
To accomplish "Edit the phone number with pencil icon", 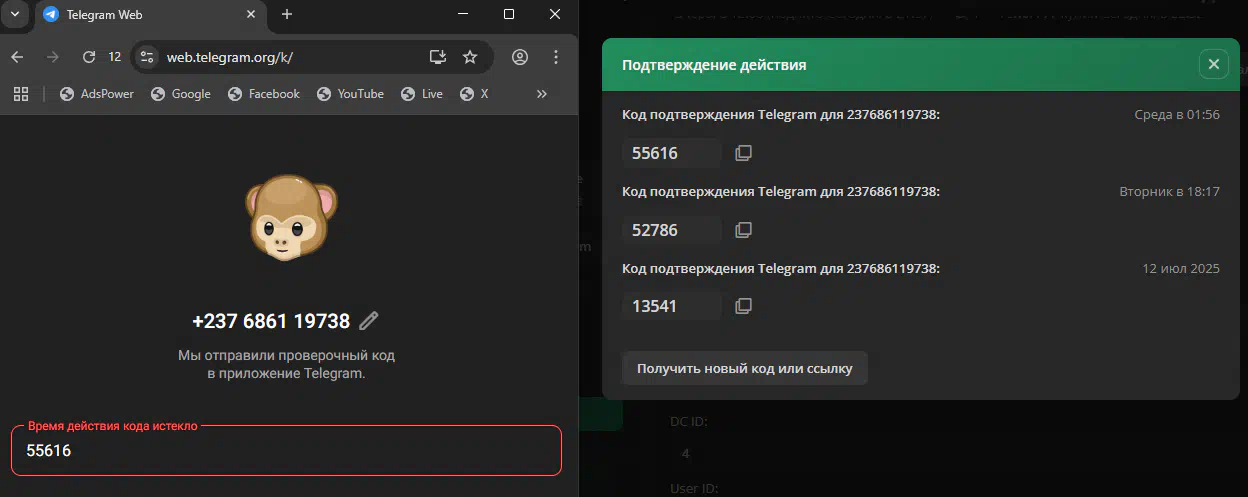I will [x=369, y=321].
